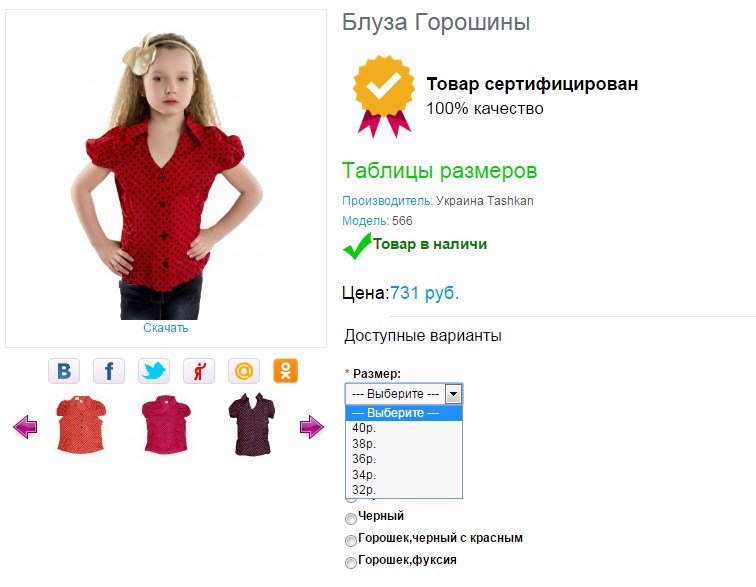Select the Черный color radio button
Image resolution: width=756 pixels, height=587 pixels.
351,519
